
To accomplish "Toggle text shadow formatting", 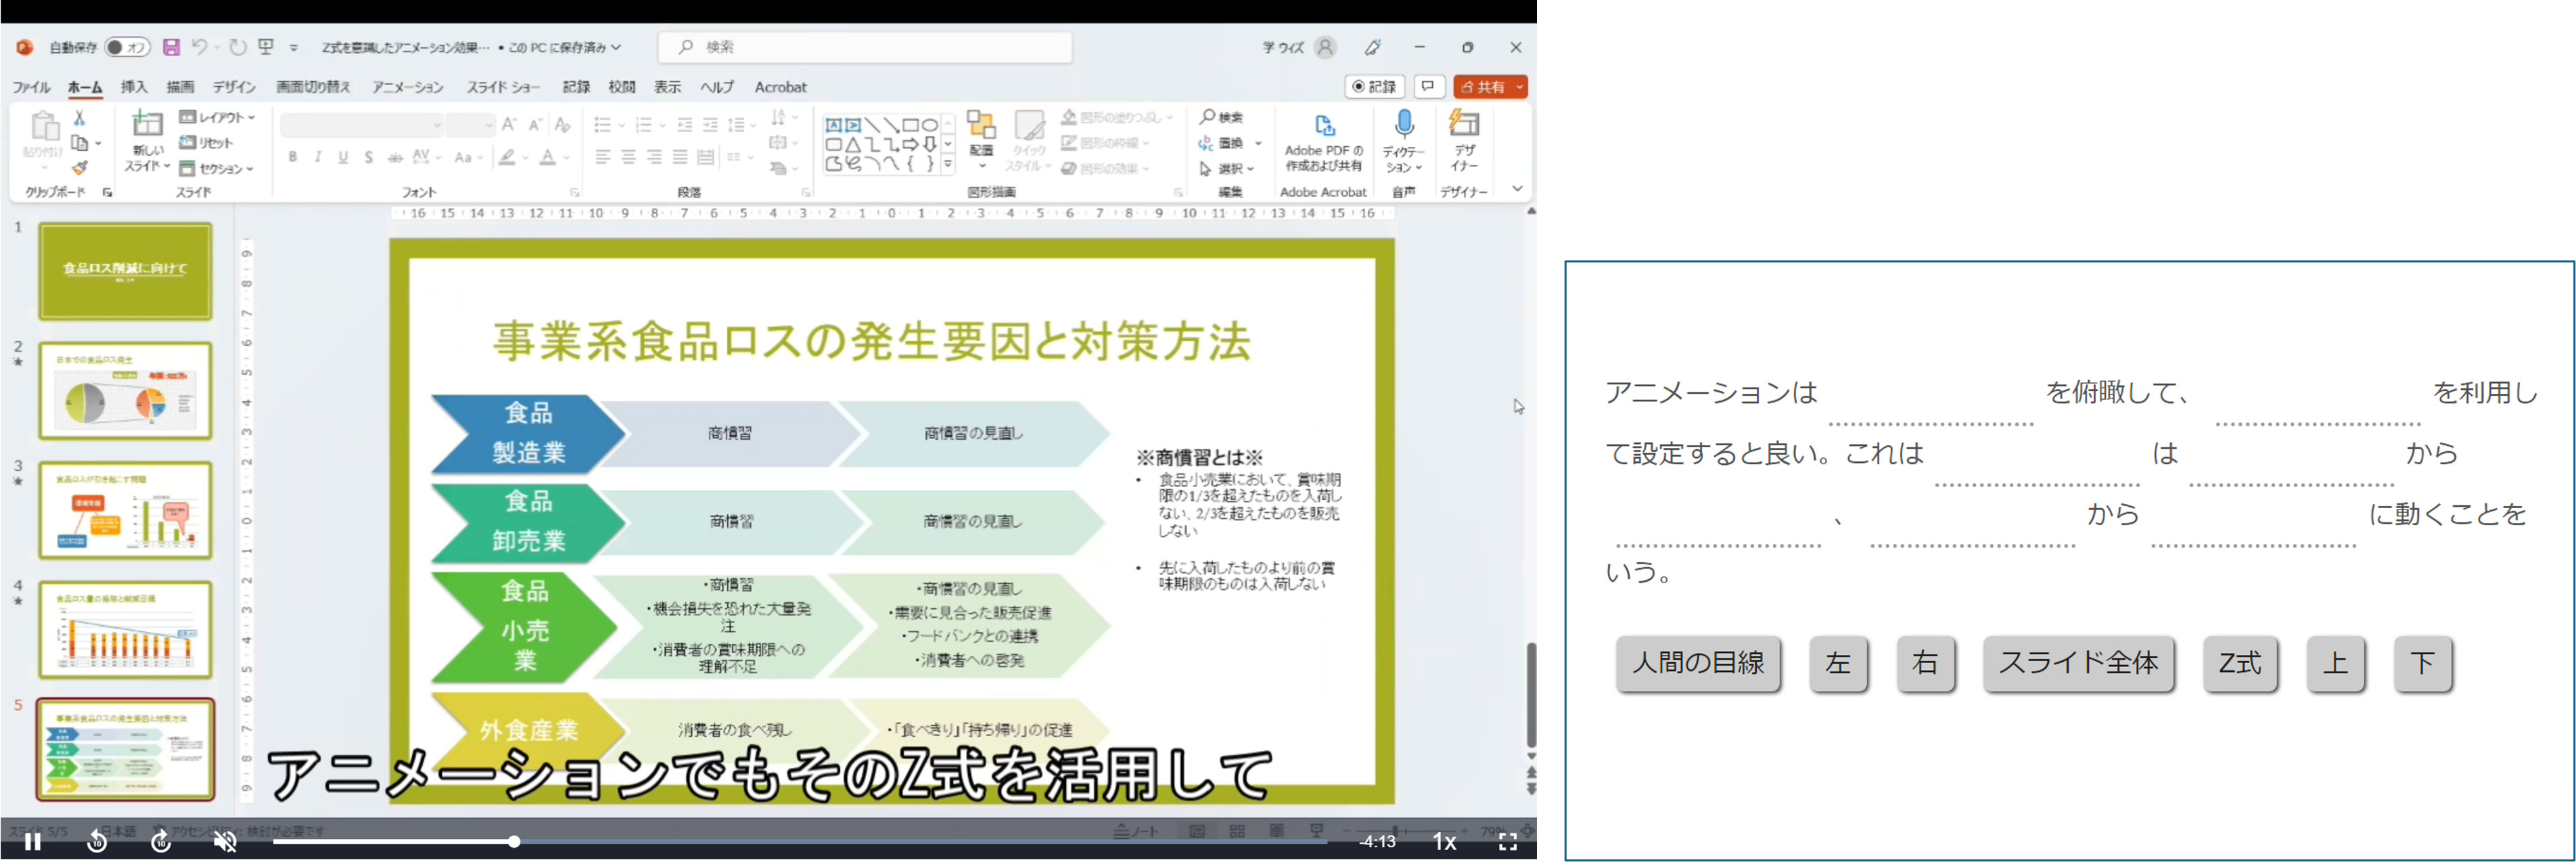I will coord(369,157).
